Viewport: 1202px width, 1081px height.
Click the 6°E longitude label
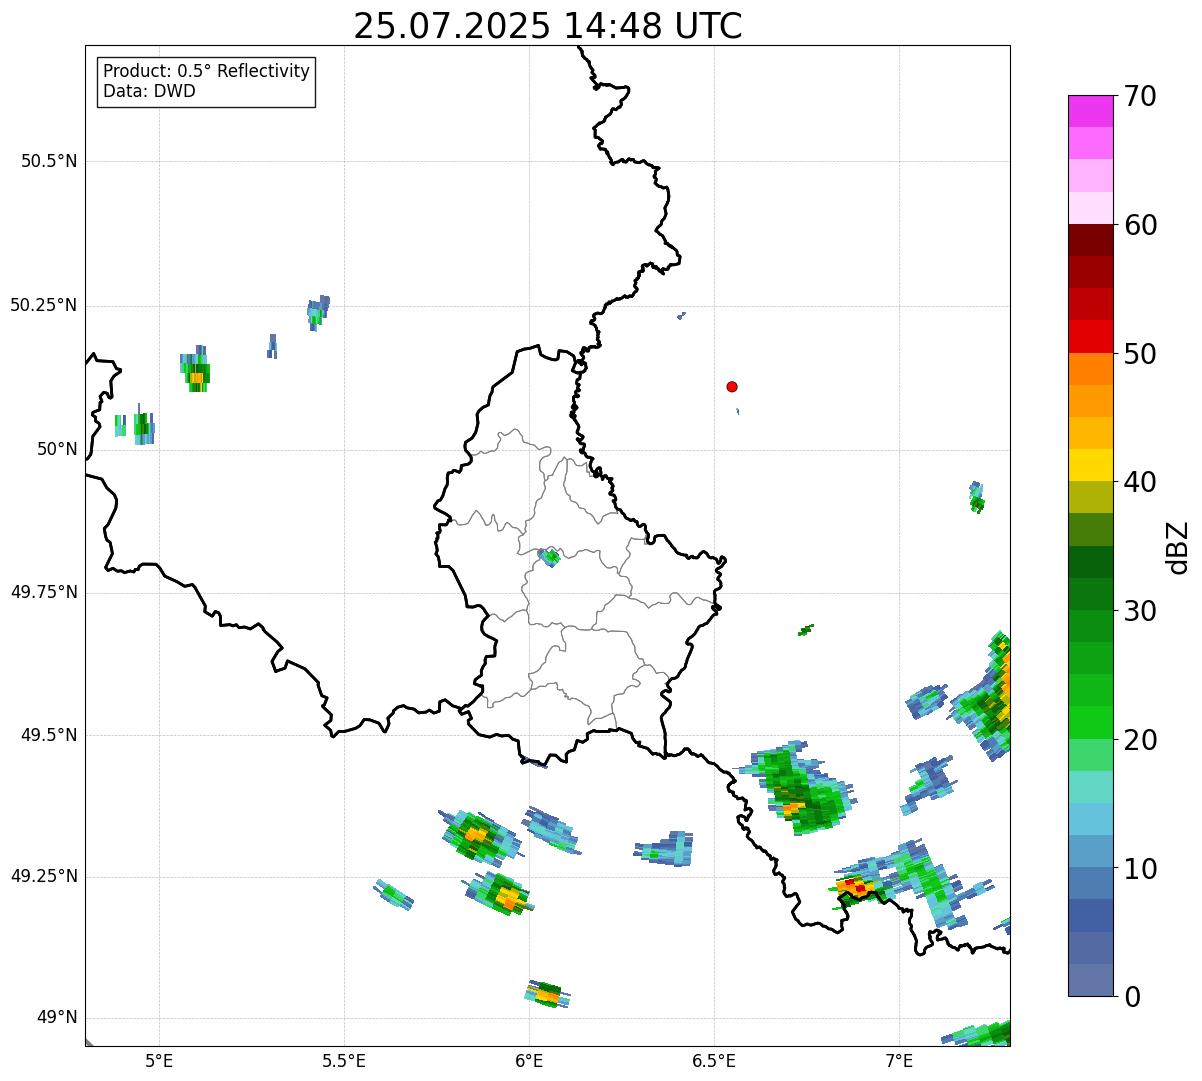[529, 1060]
